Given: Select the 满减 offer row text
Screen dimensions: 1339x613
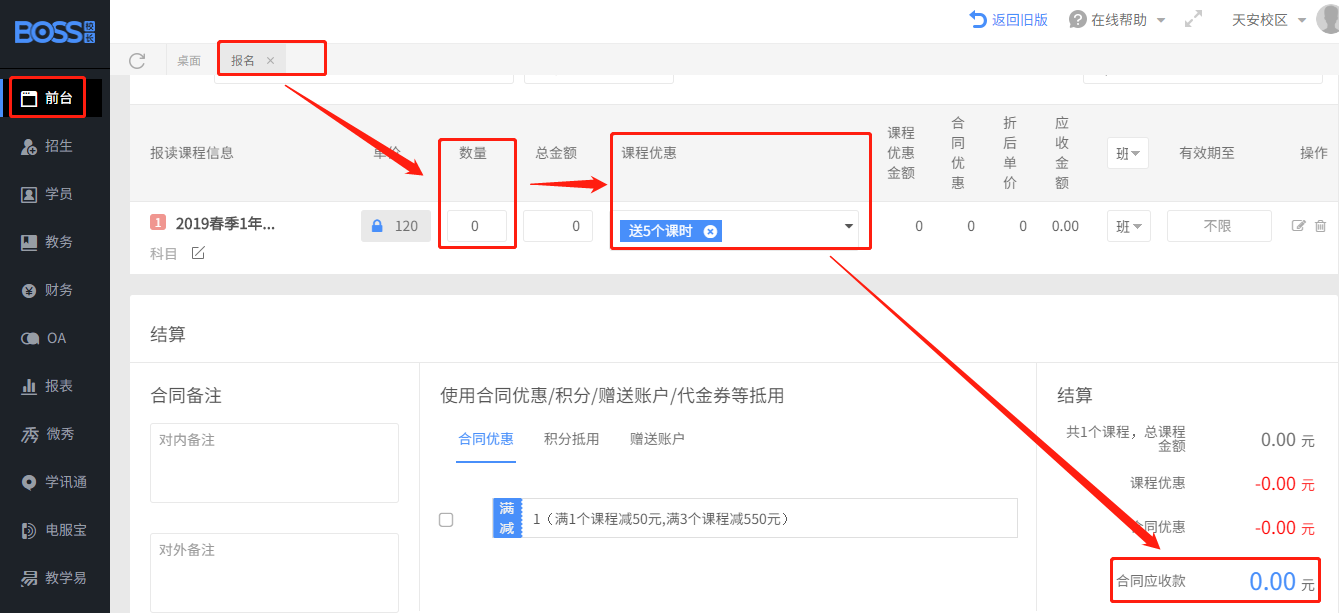Looking at the screenshot, I should [x=661, y=519].
